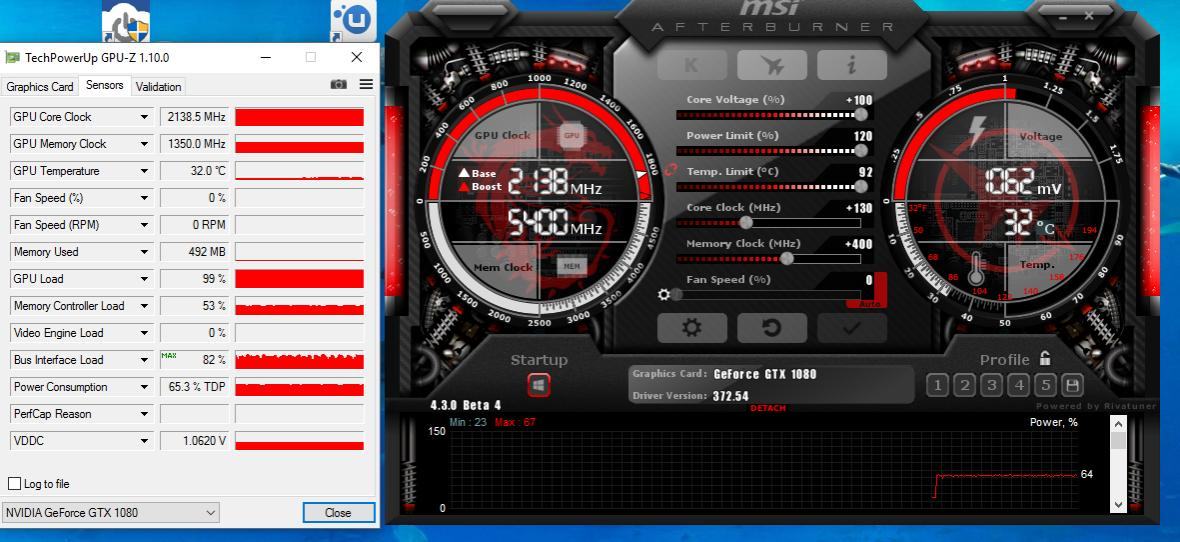Click the 2138.5 MHz core clock value
This screenshot has height=542, width=1180.
(194, 117)
